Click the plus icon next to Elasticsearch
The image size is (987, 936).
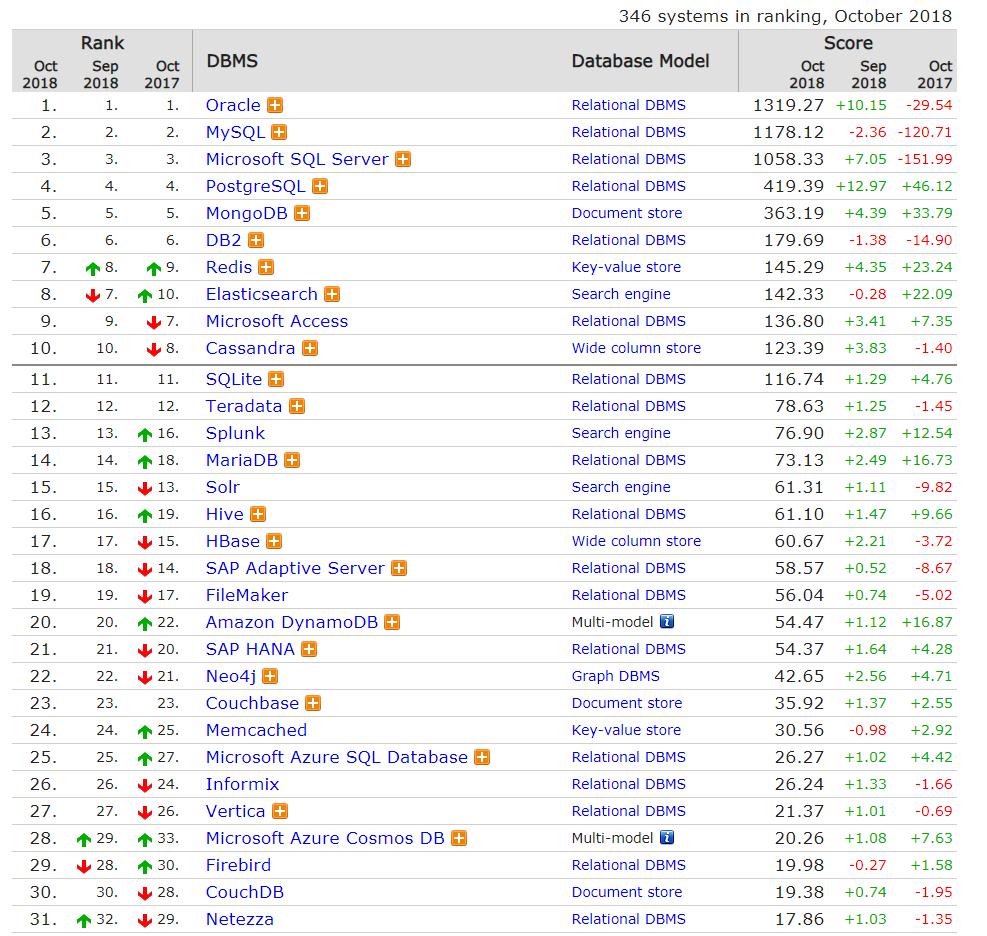(x=332, y=295)
